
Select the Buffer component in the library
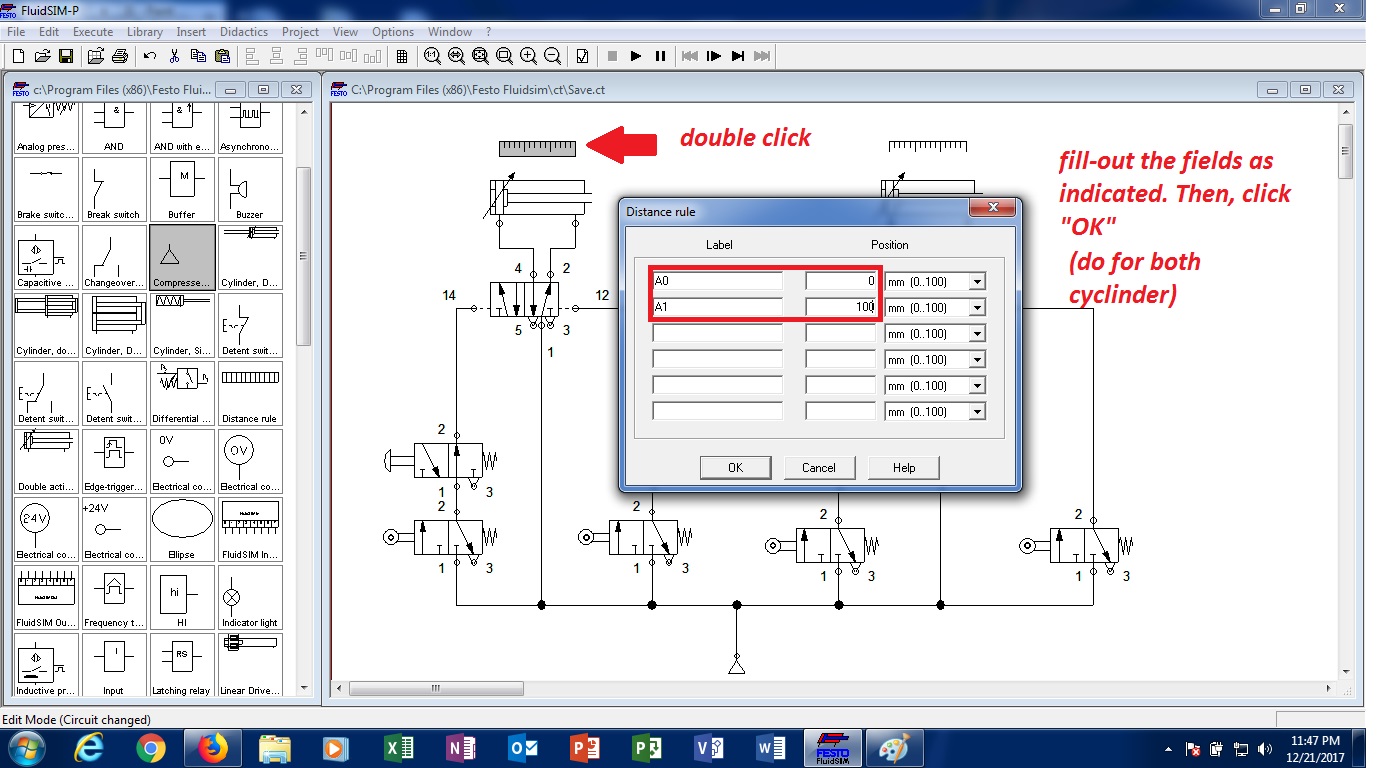pyautogui.click(x=182, y=189)
